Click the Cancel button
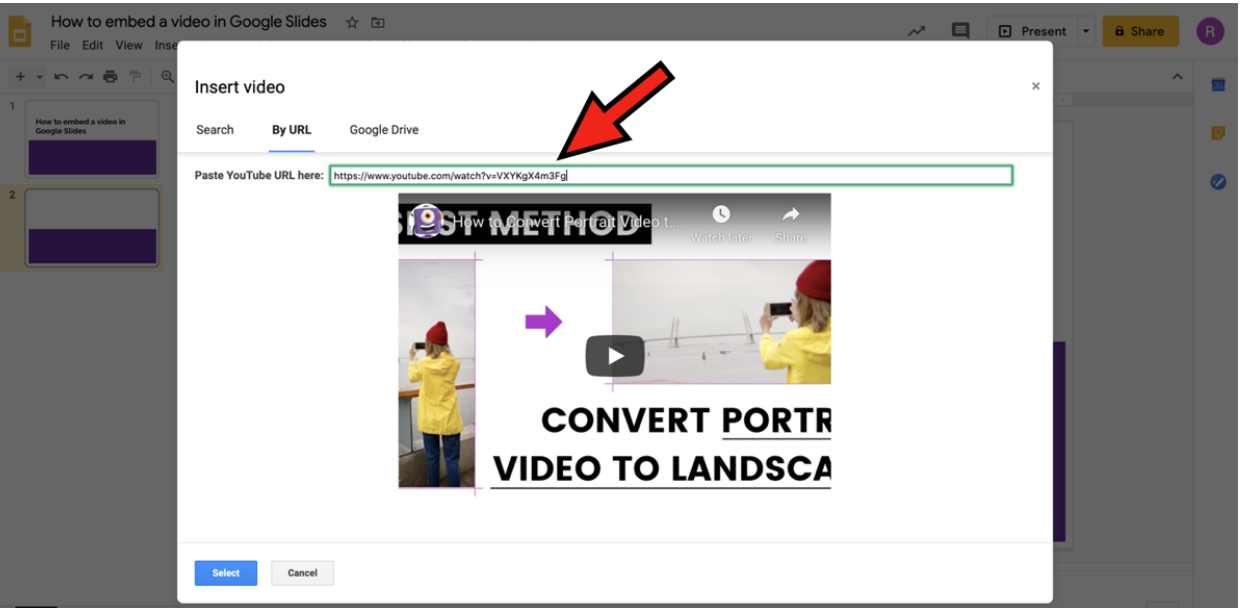Image resolution: width=1240 pixels, height=608 pixels. pos(302,573)
